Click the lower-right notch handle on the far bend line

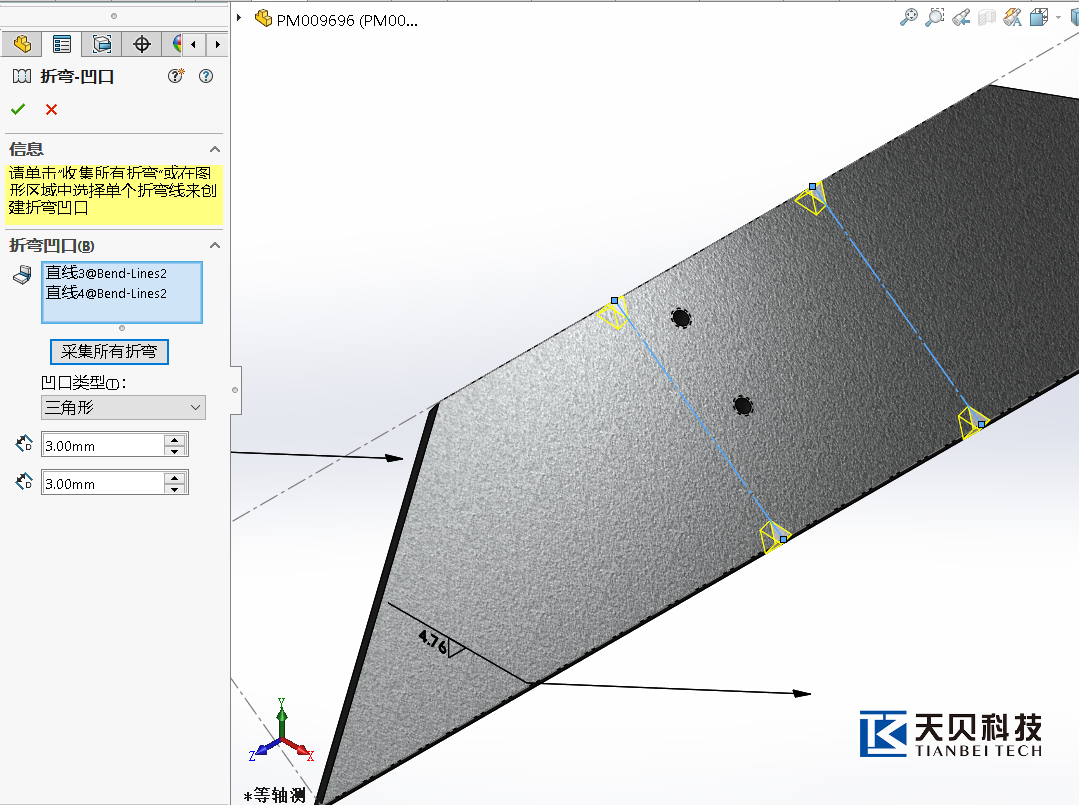(981, 425)
